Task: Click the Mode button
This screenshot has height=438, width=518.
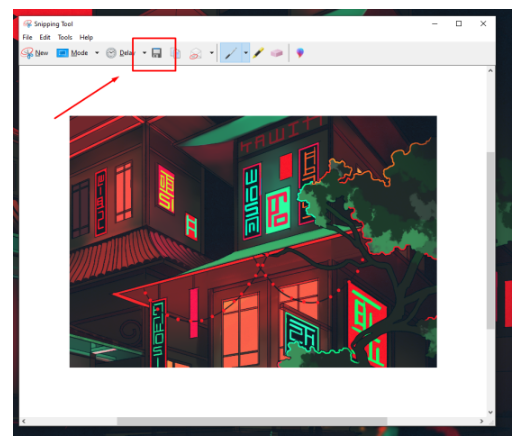Action: [x=72, y=53]
